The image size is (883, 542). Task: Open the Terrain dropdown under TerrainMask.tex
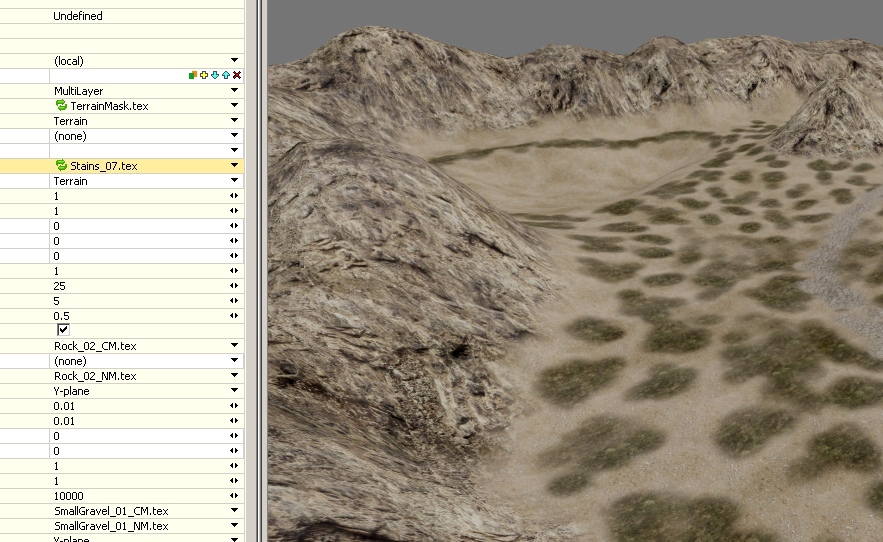pos(234,121)
